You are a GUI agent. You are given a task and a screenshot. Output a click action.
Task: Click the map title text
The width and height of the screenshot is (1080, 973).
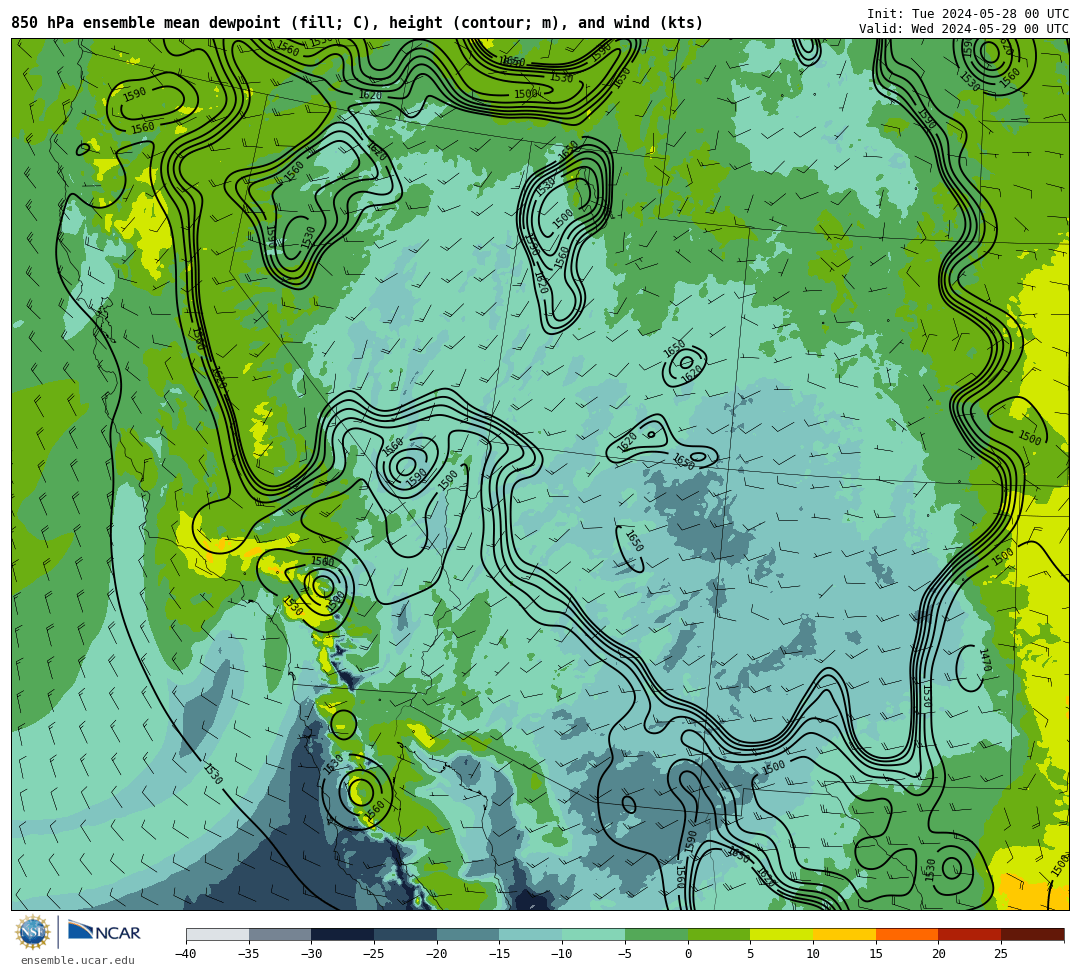(357, 23)
